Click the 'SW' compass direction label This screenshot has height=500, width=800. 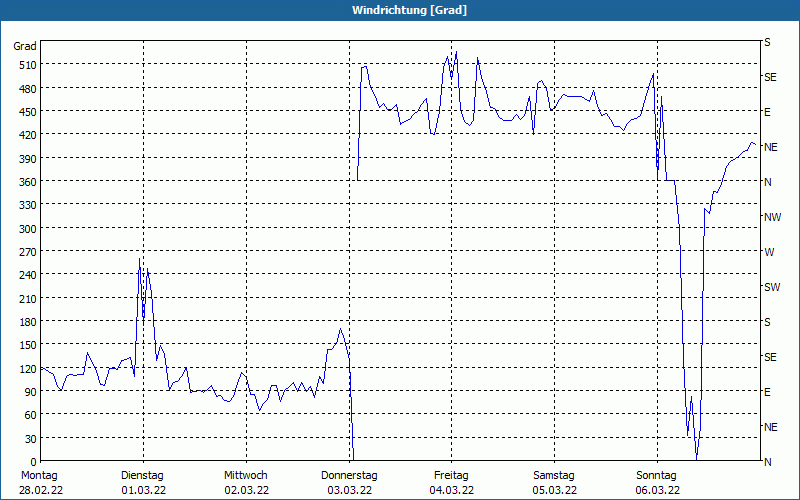point(772,287)
